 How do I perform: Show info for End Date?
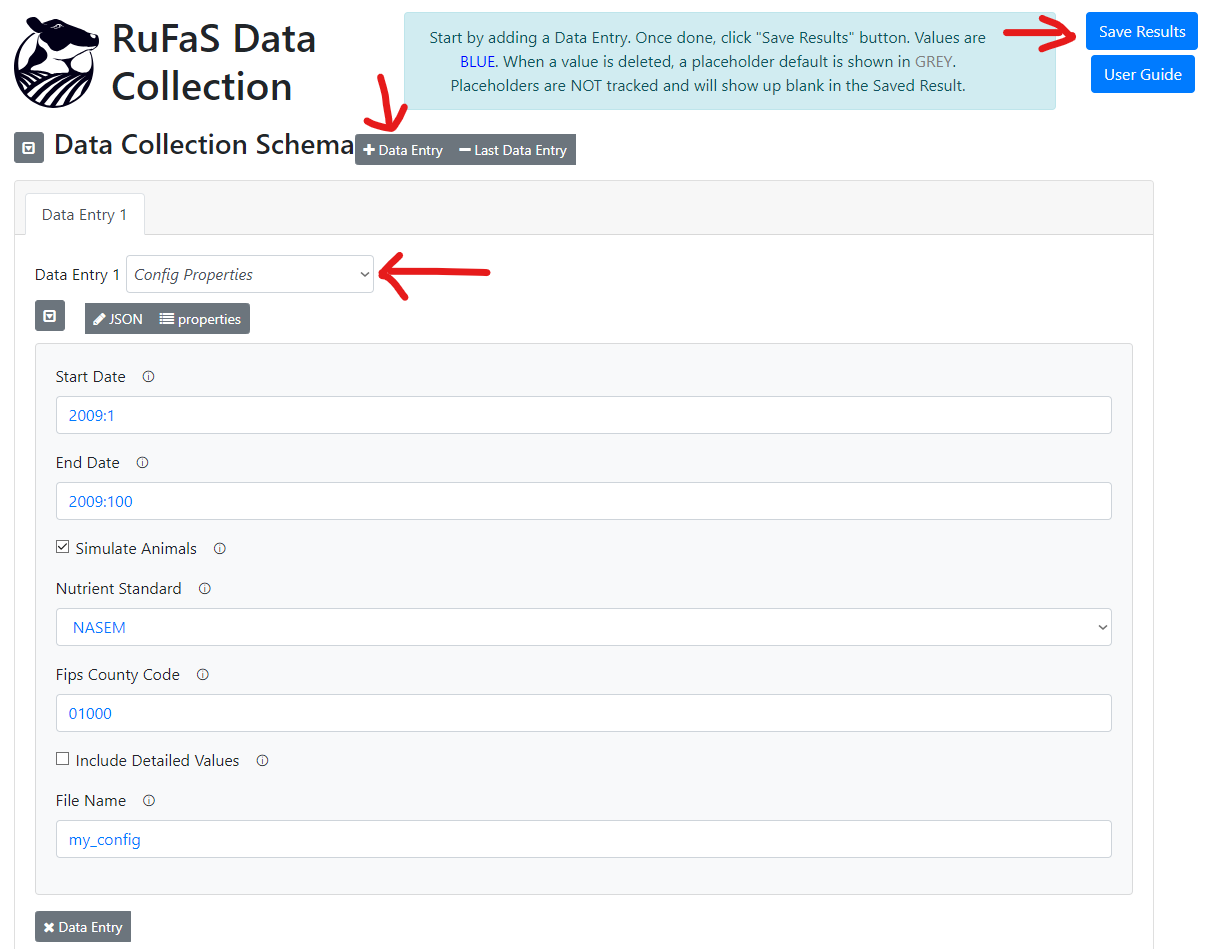pos(142,463)
